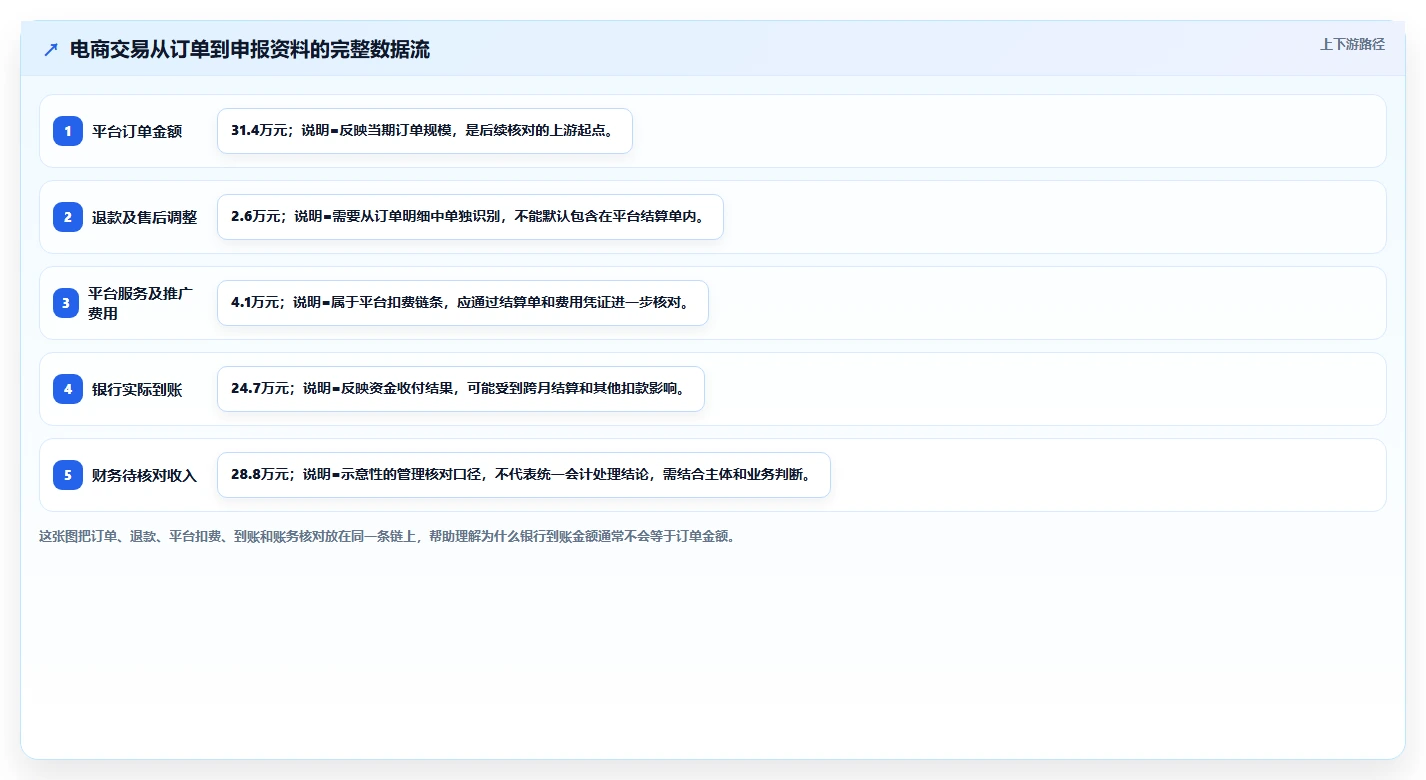Select the 平台订单金额 label
This screenshot has height=780, width=1426.
[x=137, y=131]
